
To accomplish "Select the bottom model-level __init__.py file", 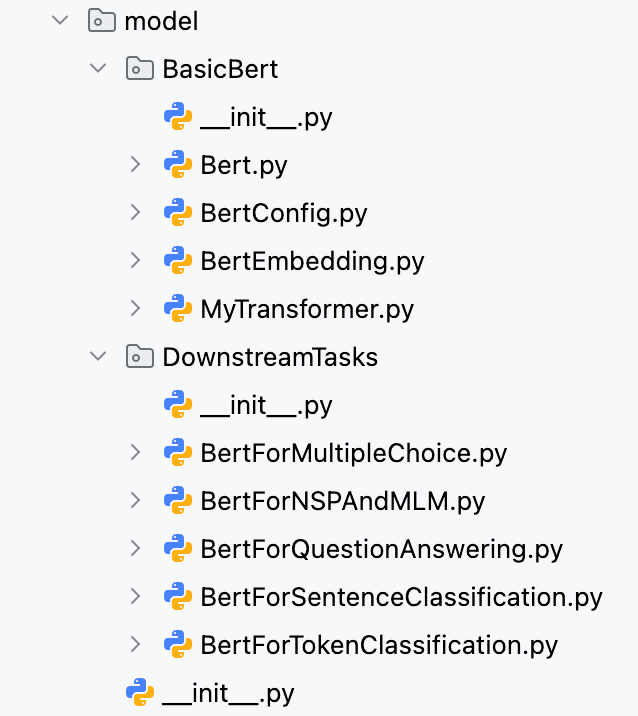I will point(228,693).
